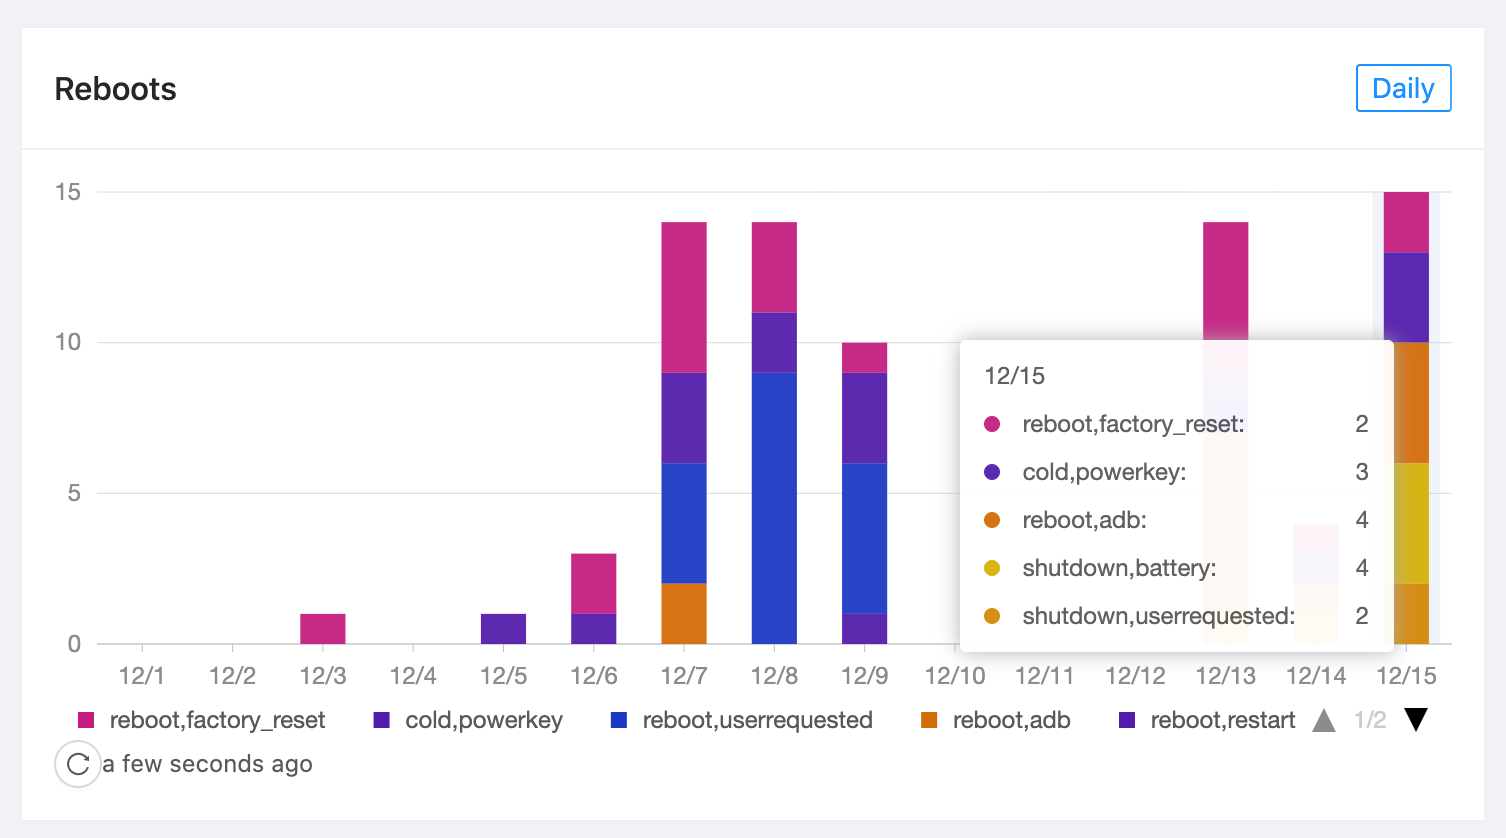Image resolution: width=1506 pixels, height=838 pixels.
Task: Toggle reboot,userrequested legend entry
Action: coord(757,720)
